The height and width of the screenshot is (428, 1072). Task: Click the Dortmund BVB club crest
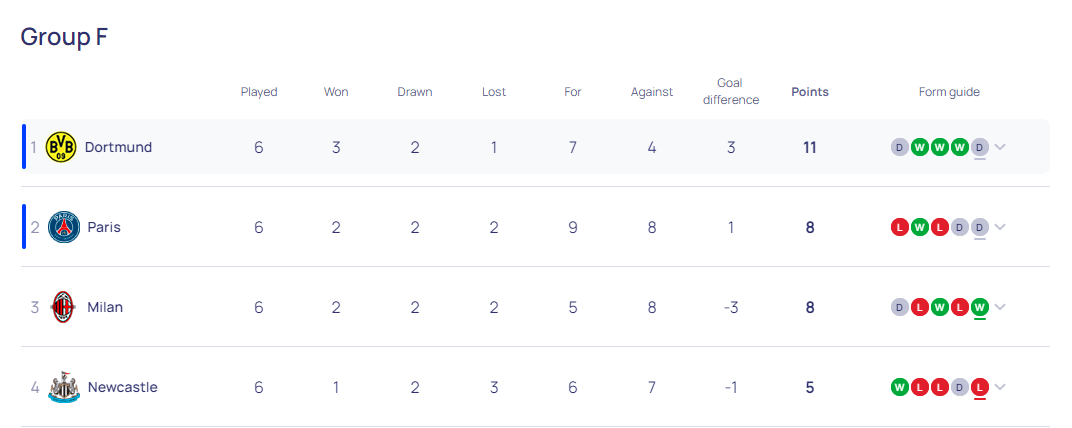pos(61,147)
